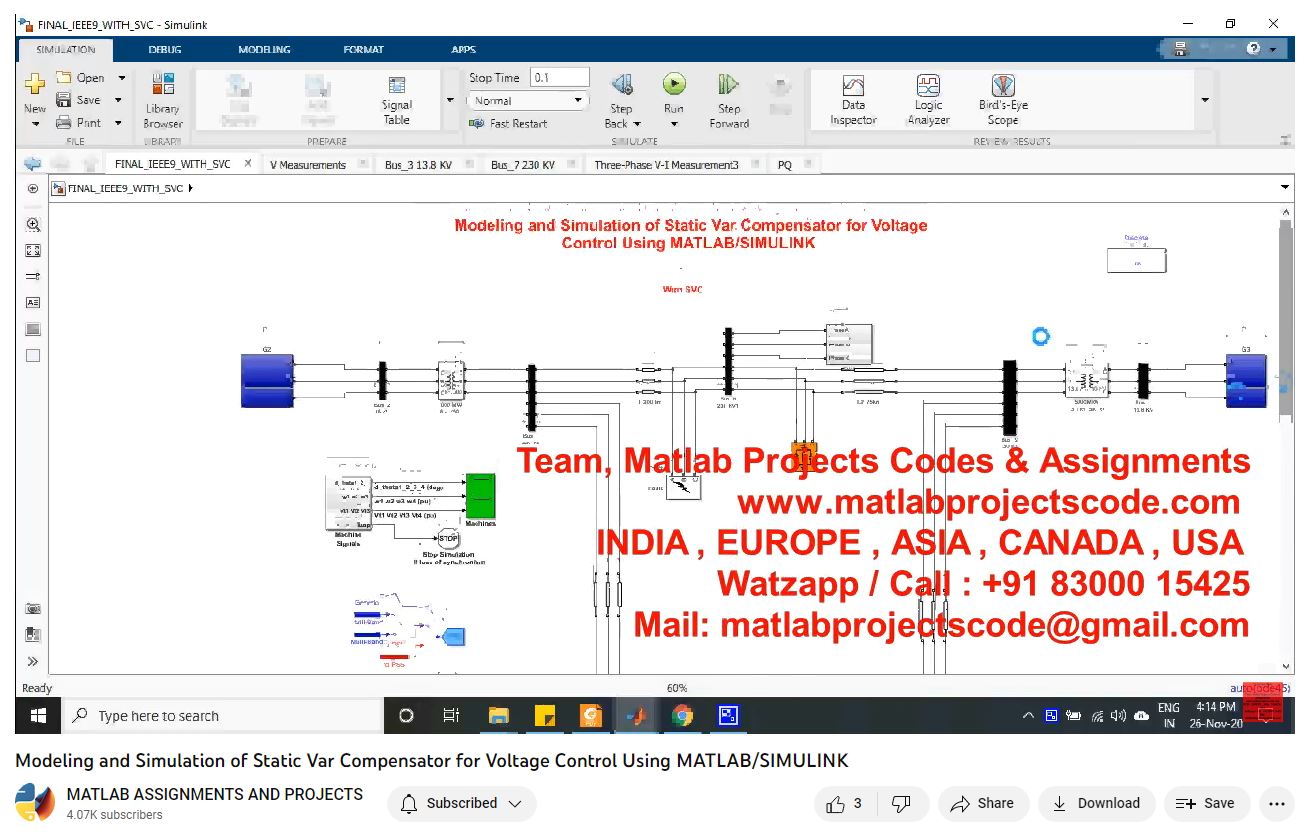Viewport: 1305px width, 837px height.
Task: Launch the Logic Analyzer
Action: pyautogui.click(x=928, y=100)
